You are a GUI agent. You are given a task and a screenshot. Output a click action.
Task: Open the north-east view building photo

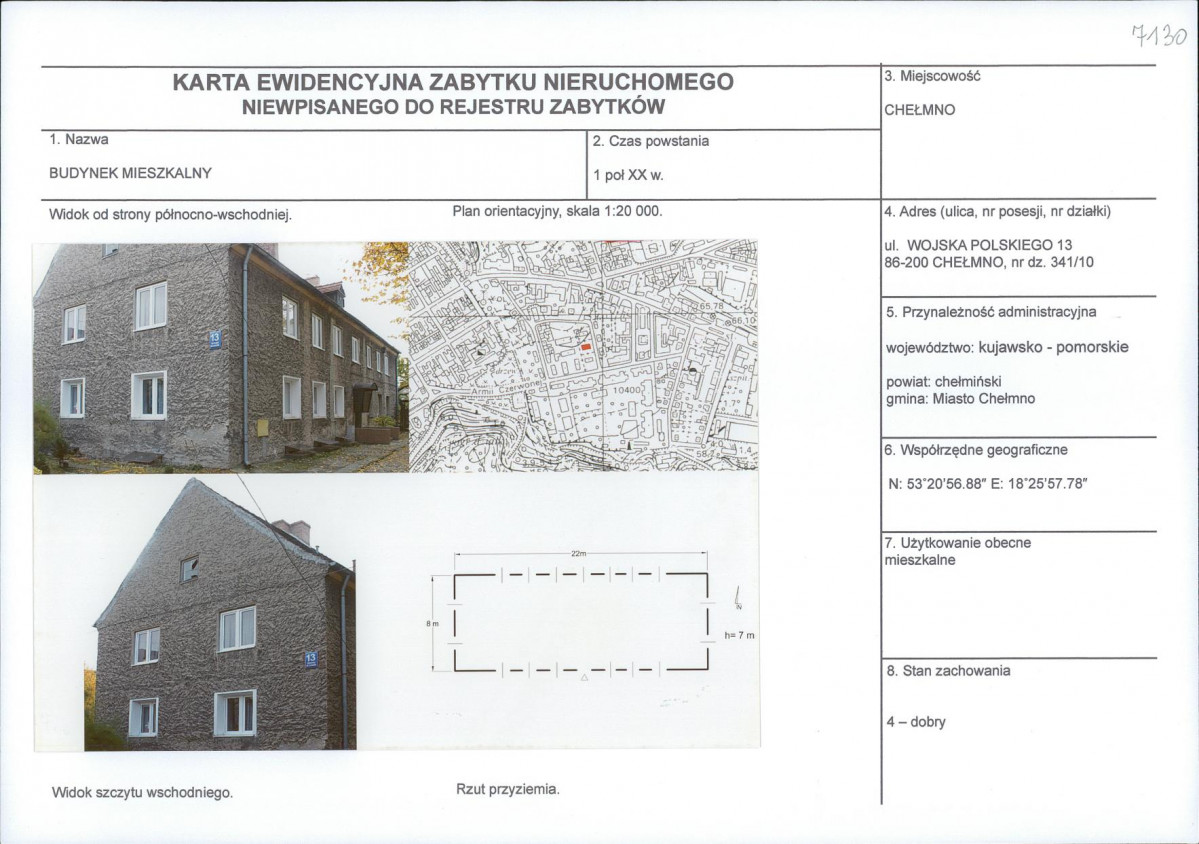click(x=220, y=357)
